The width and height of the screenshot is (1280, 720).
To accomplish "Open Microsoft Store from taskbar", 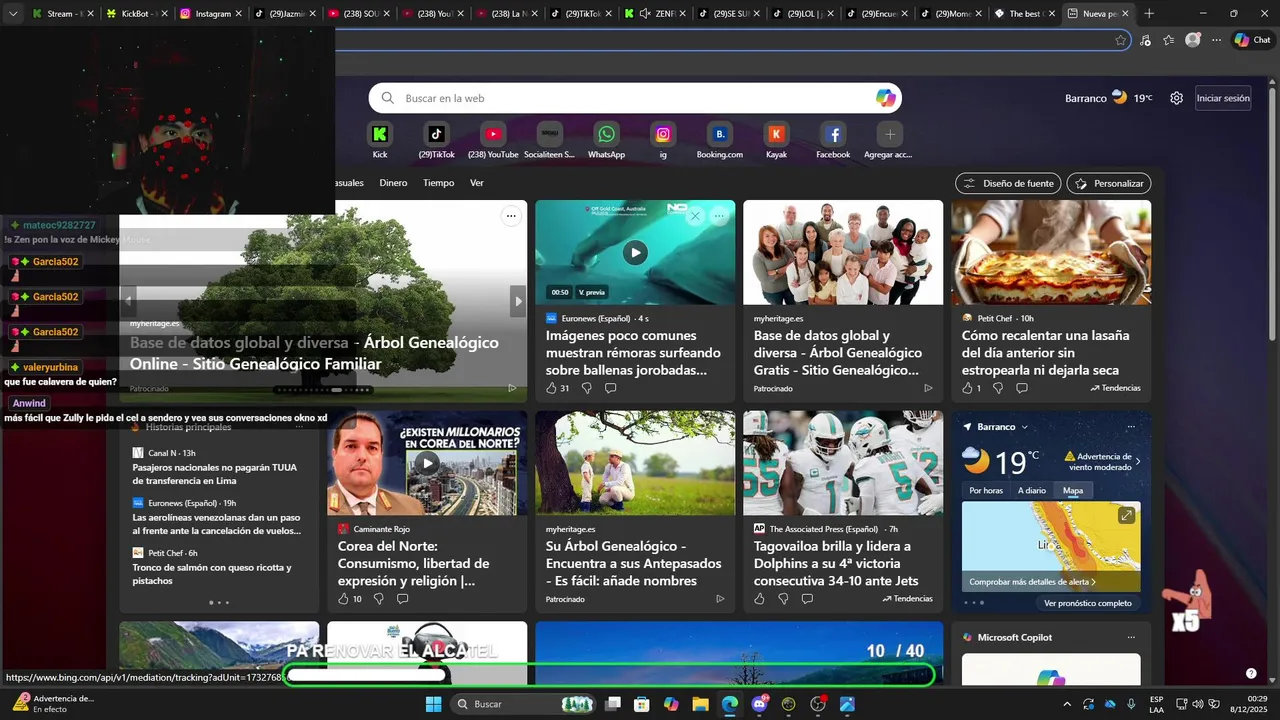I will (642, 704).
